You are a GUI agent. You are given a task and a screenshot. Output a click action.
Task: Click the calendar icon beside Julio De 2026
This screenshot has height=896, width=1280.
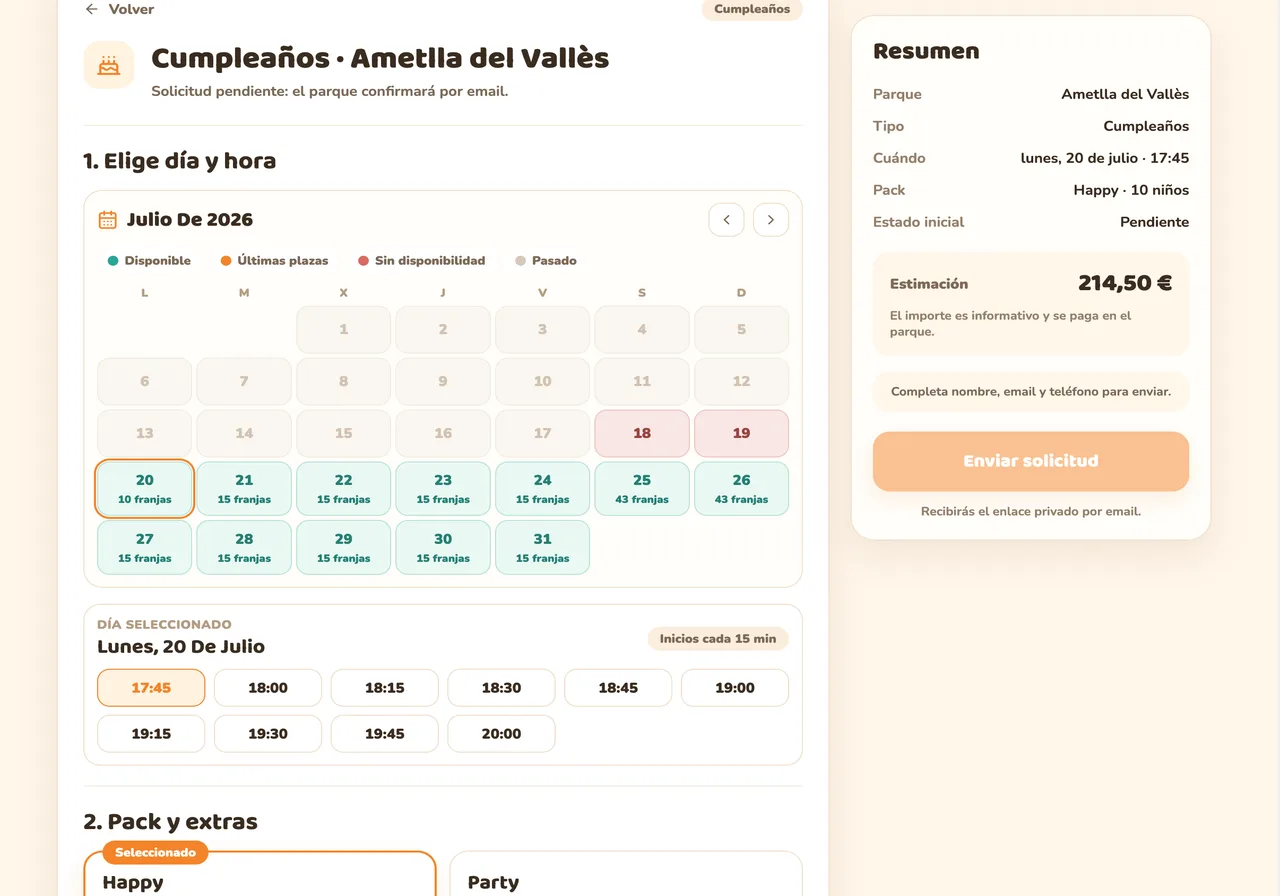point(107,220)
